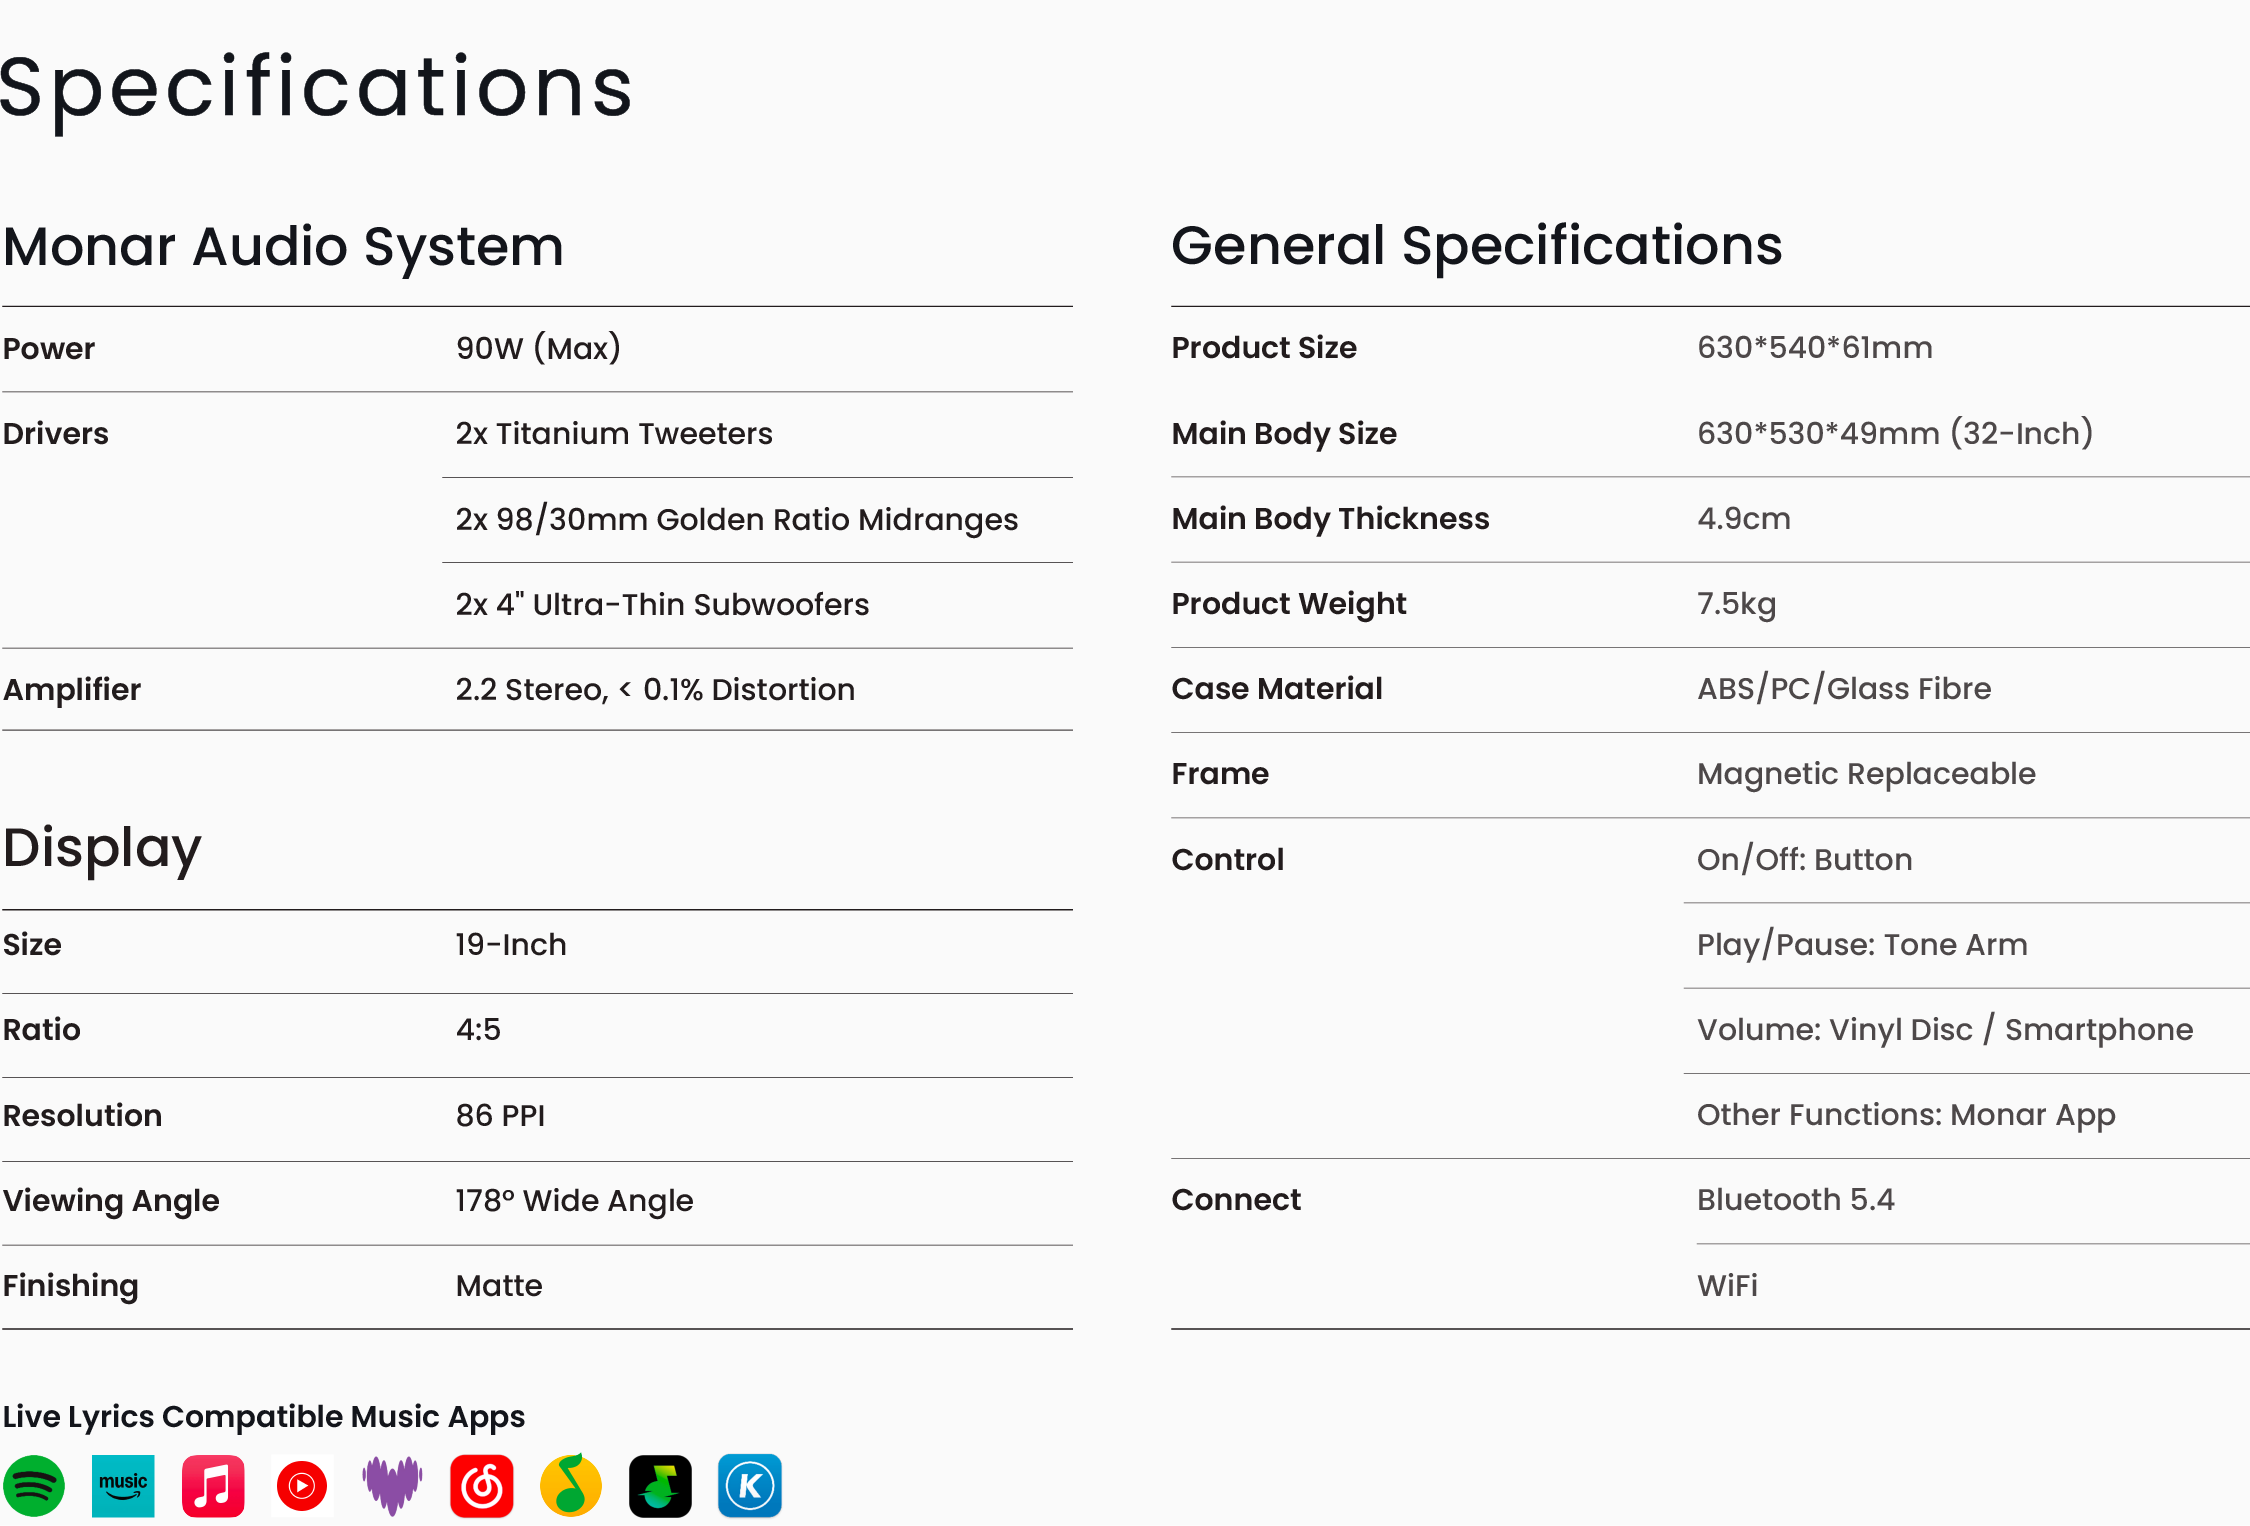Click Live Lyrics Compatible Music Apps label
This screenshot has width=2250, height=1526.
(x=264, y=1416)
